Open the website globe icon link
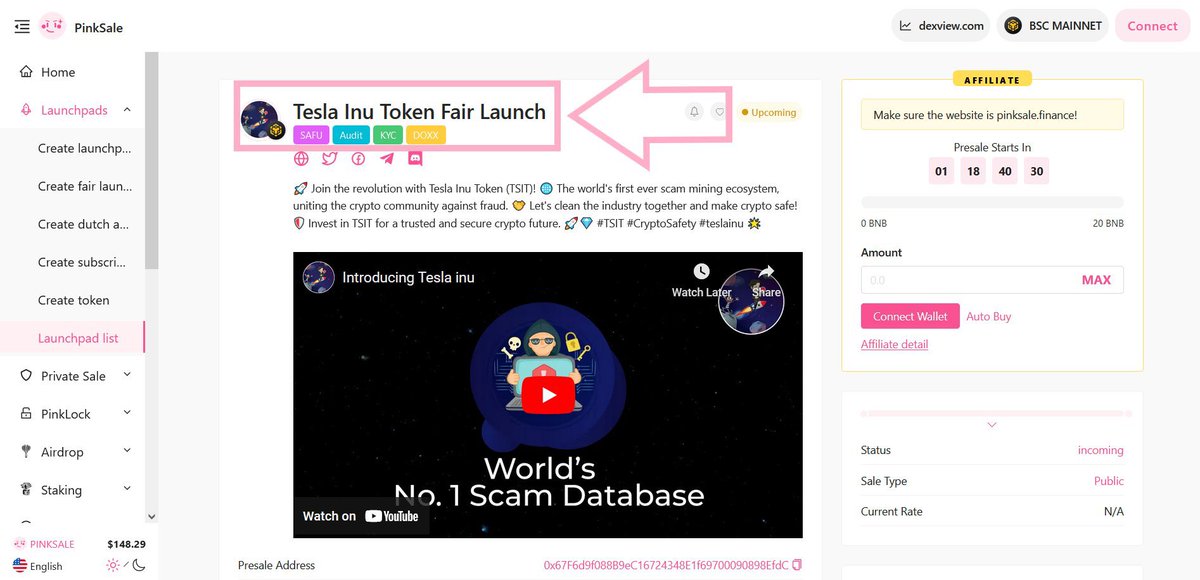Viewport: 1200px width, 580px height. click(x=301, y=158)
